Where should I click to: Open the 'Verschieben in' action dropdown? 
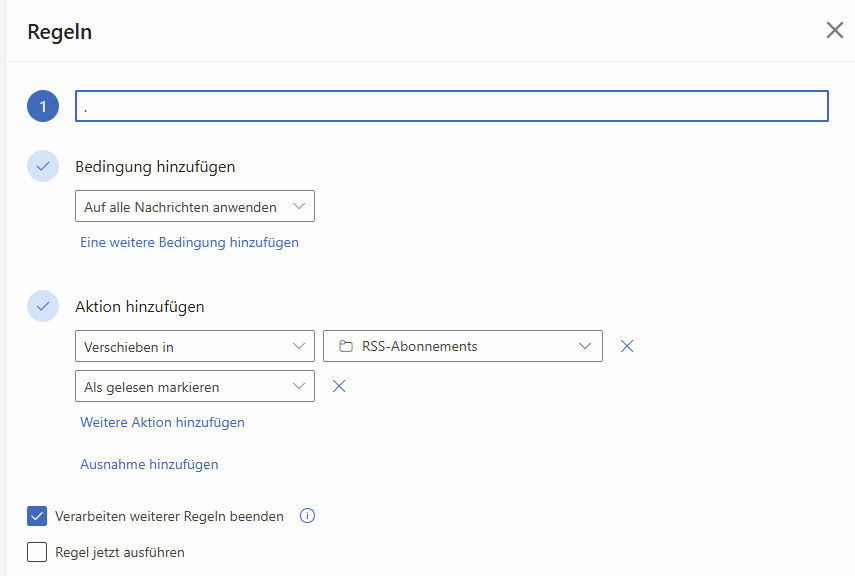[195, 346]
